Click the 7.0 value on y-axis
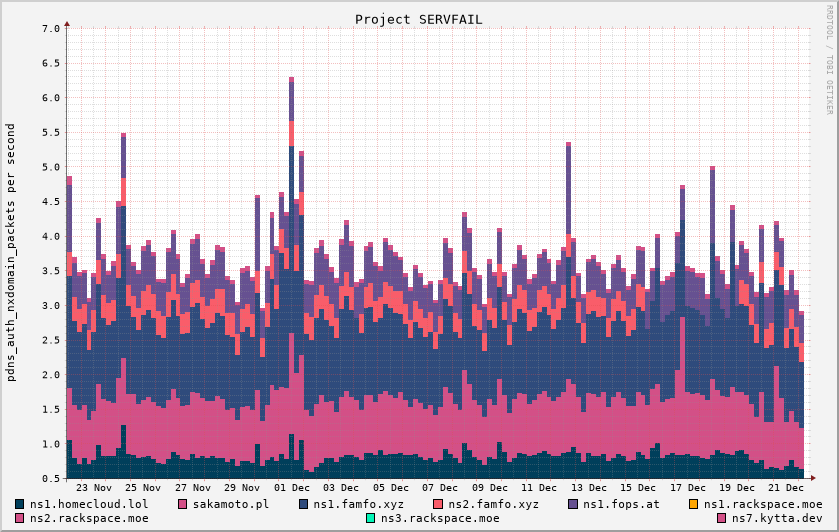 point(51,29)
